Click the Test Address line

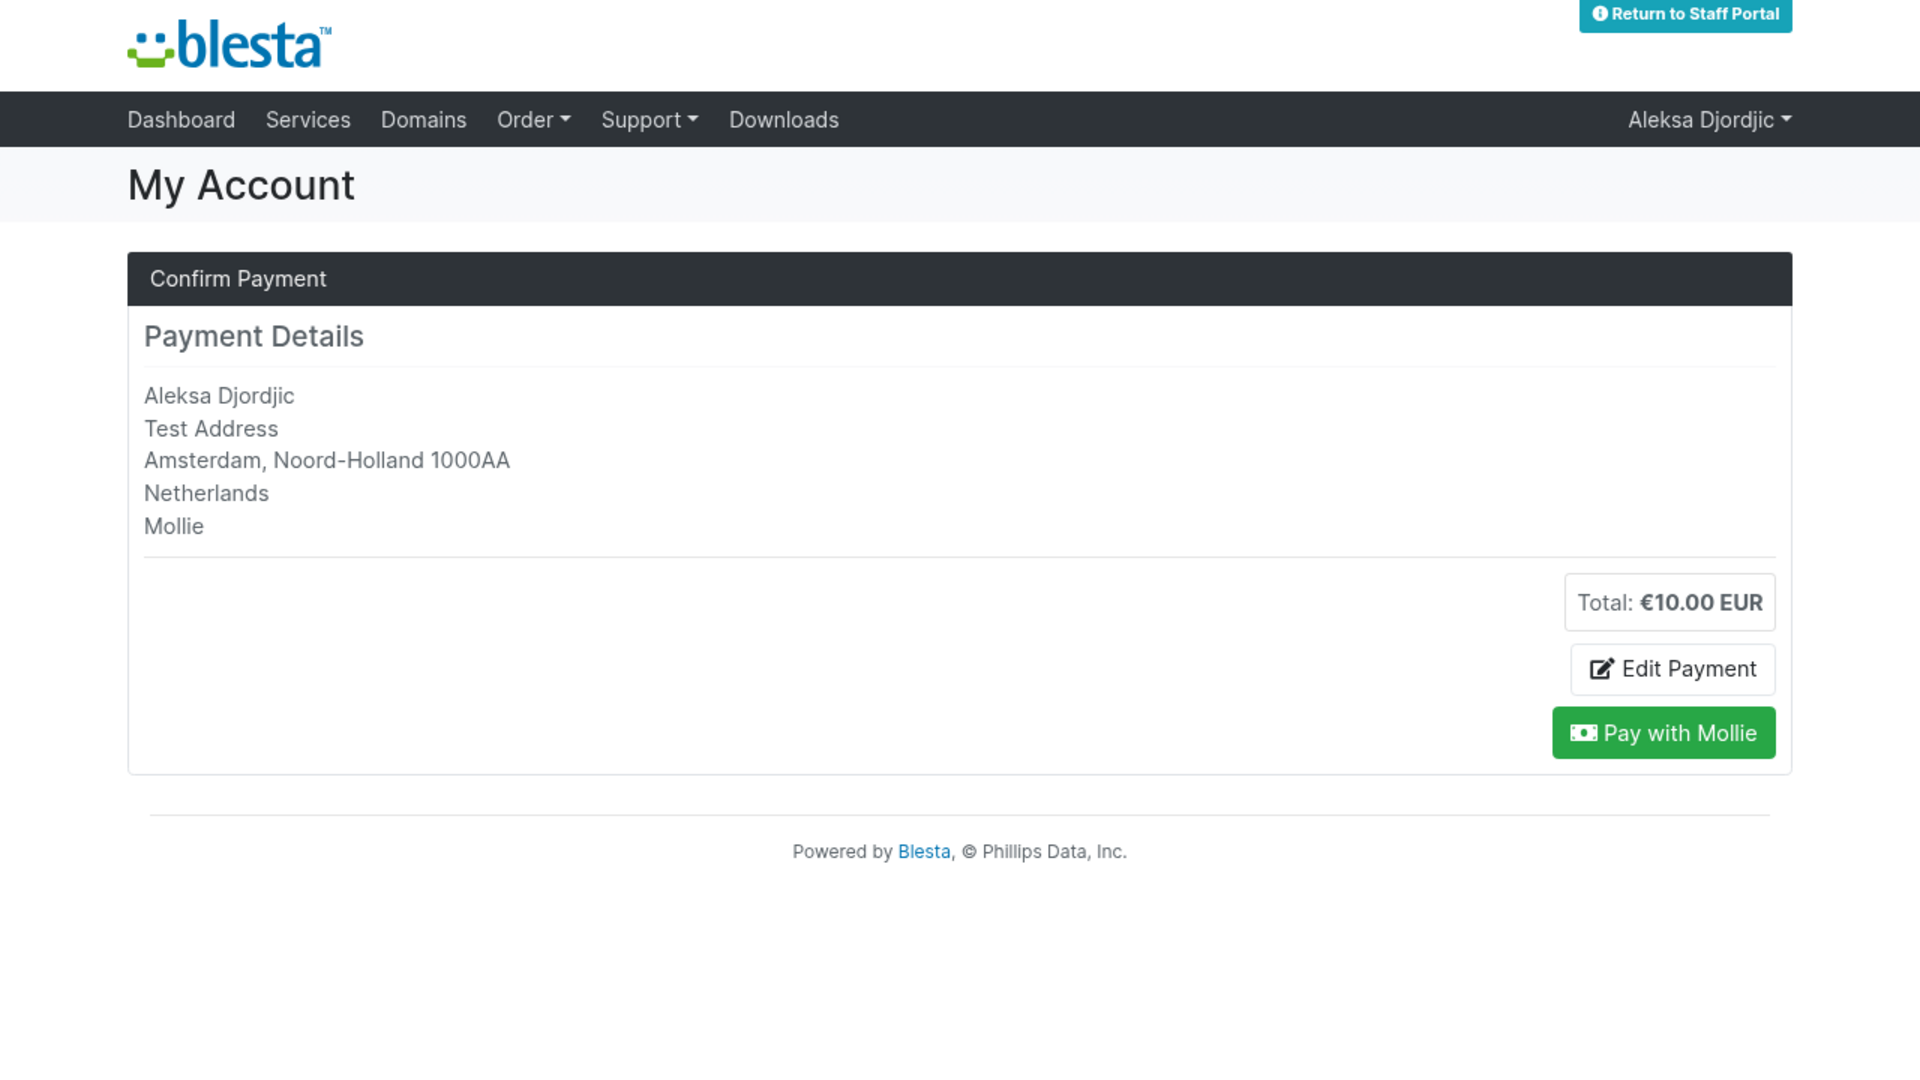(211, 429)
